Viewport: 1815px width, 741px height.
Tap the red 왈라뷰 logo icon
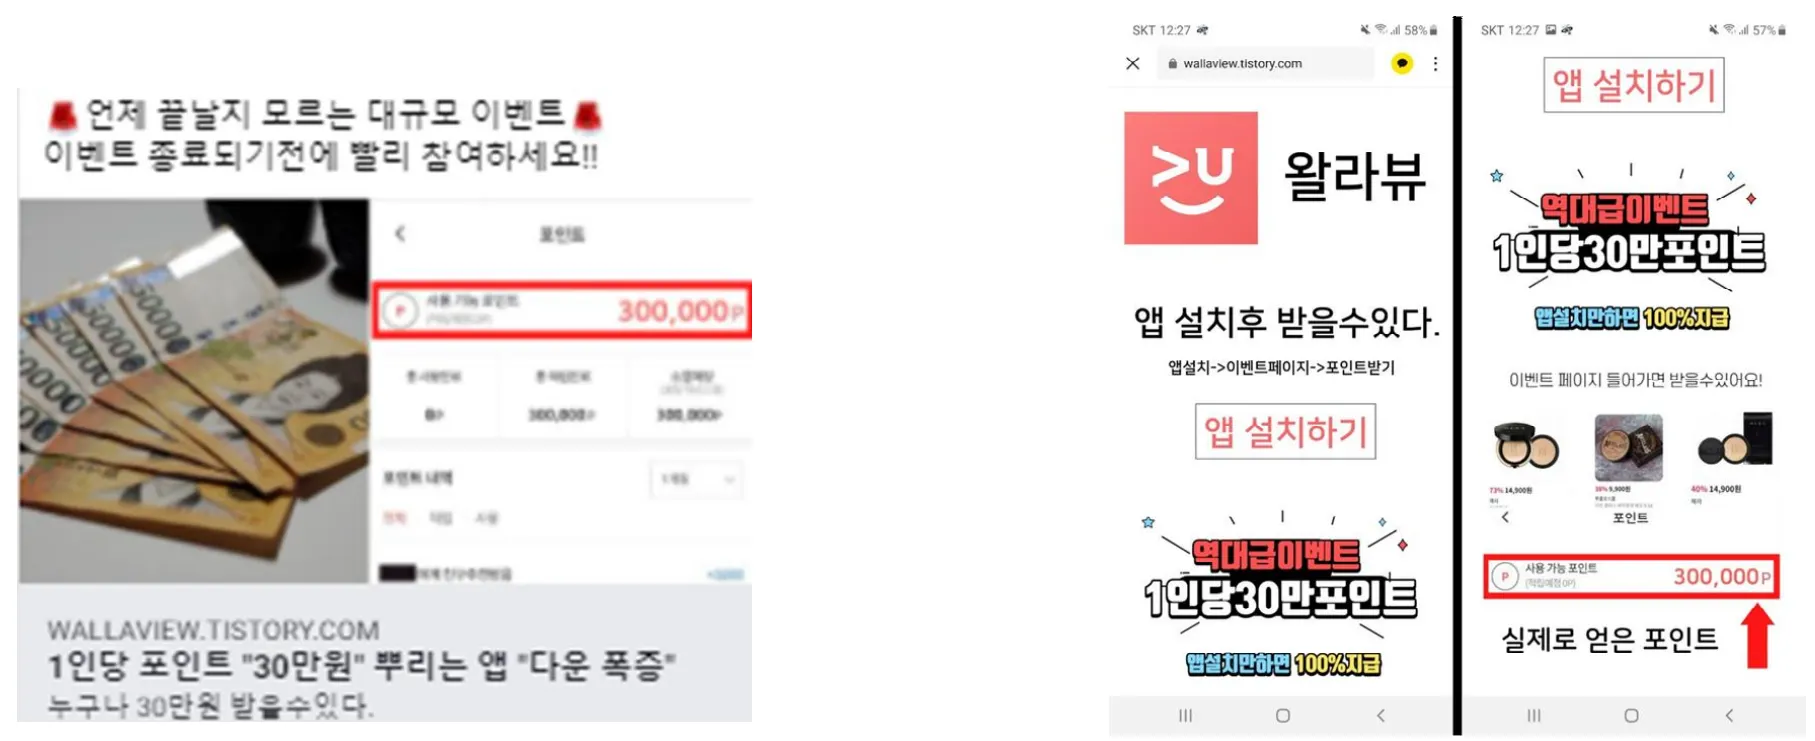click(1190, 177)
